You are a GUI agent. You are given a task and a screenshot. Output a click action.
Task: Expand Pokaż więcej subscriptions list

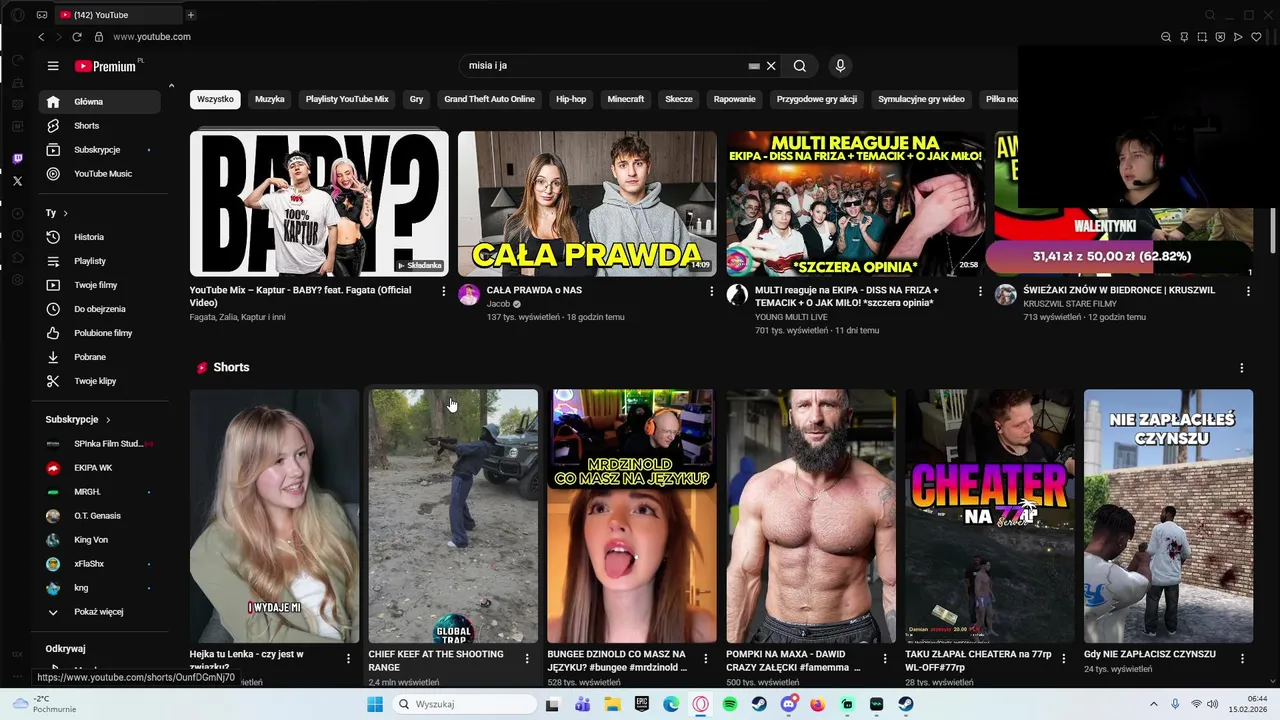point(99,612)
